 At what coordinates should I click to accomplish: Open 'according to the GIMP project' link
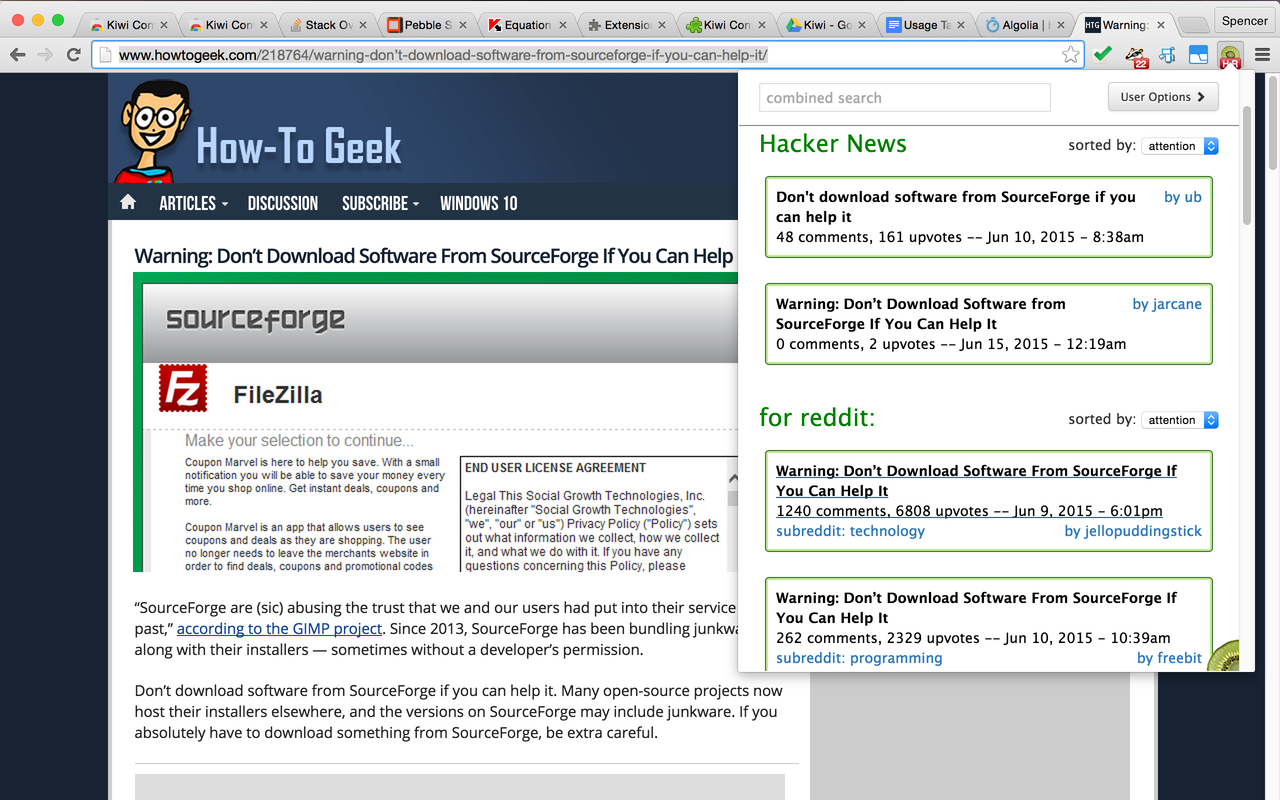pyautogui.click(x=280, y=629)
